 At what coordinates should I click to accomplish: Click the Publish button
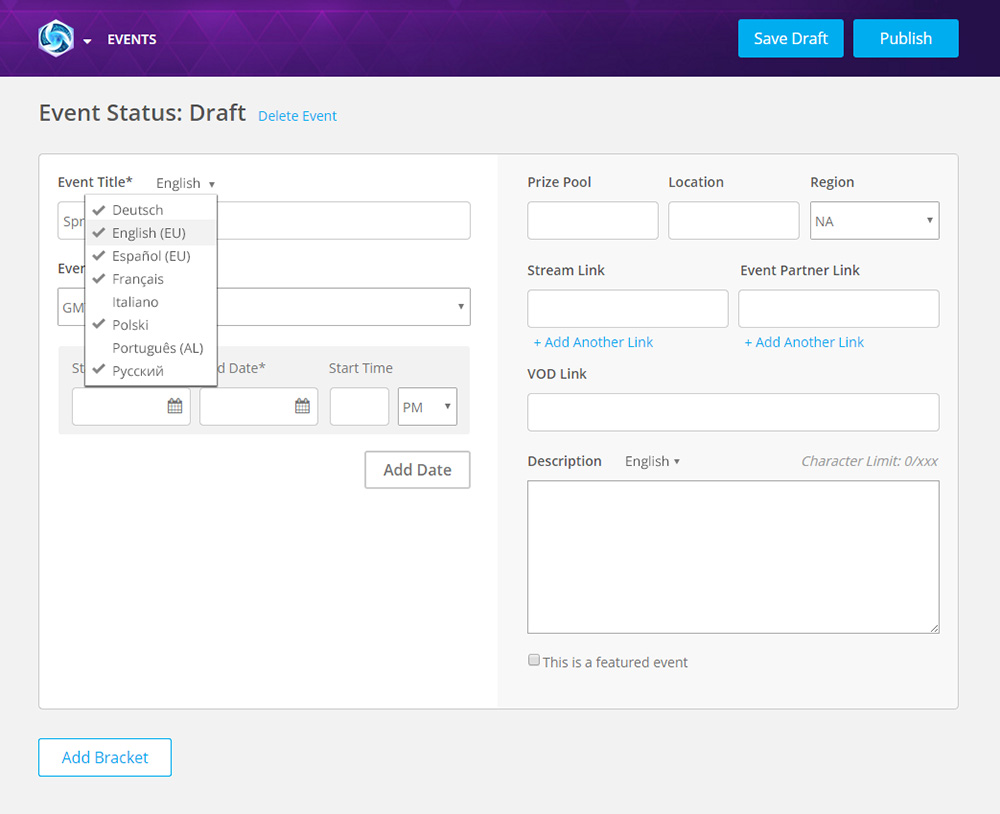coord(905,38)
